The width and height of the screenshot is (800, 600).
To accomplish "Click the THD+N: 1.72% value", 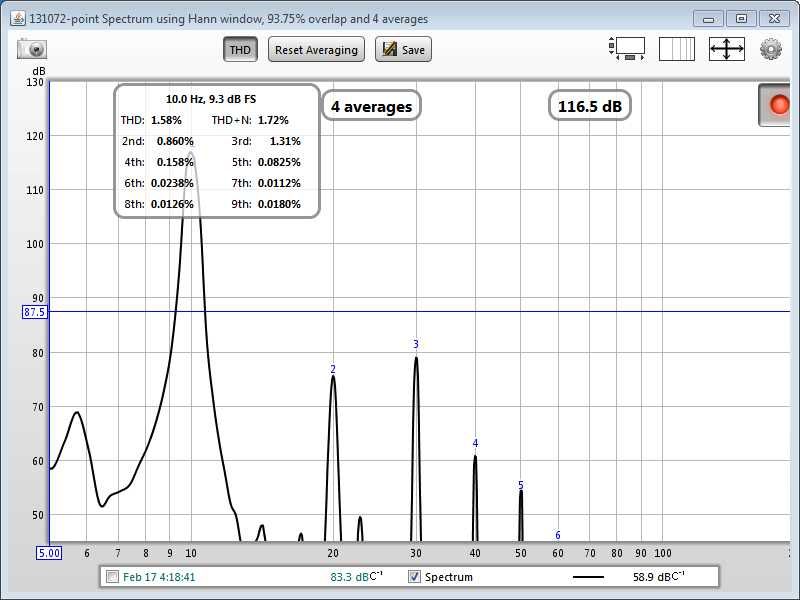I will point(273,120).
